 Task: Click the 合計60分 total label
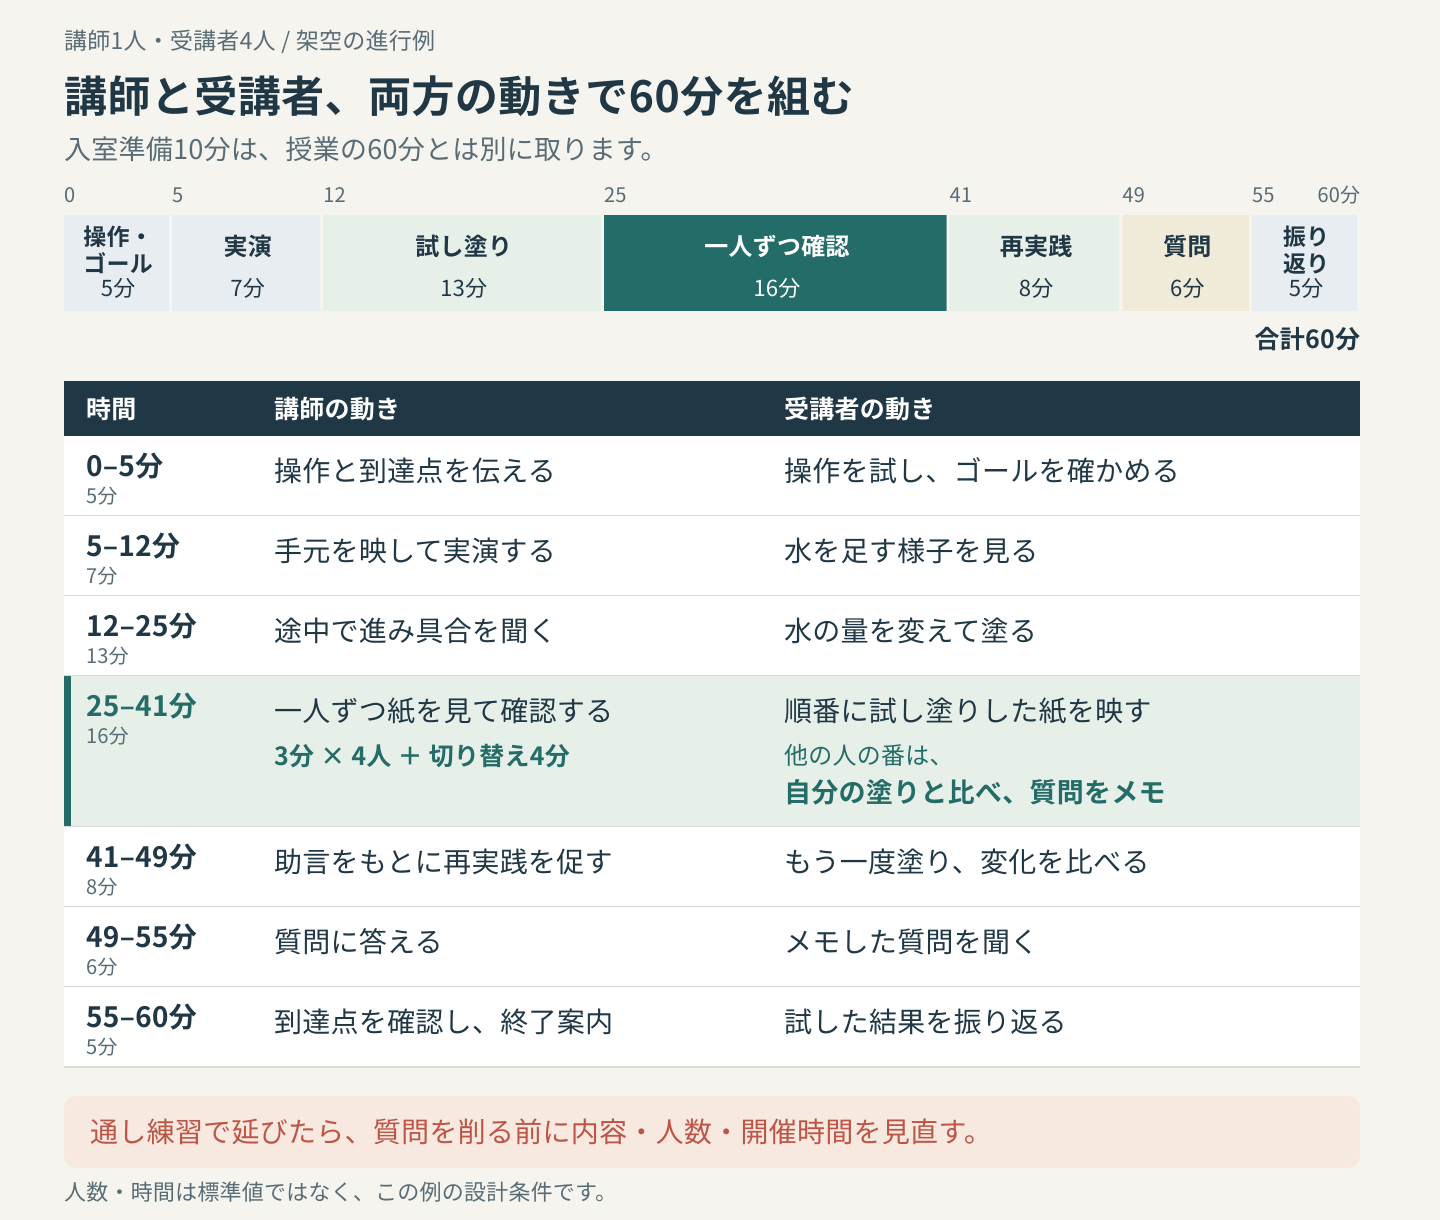pyautogui.click(x=1307, y=339)
